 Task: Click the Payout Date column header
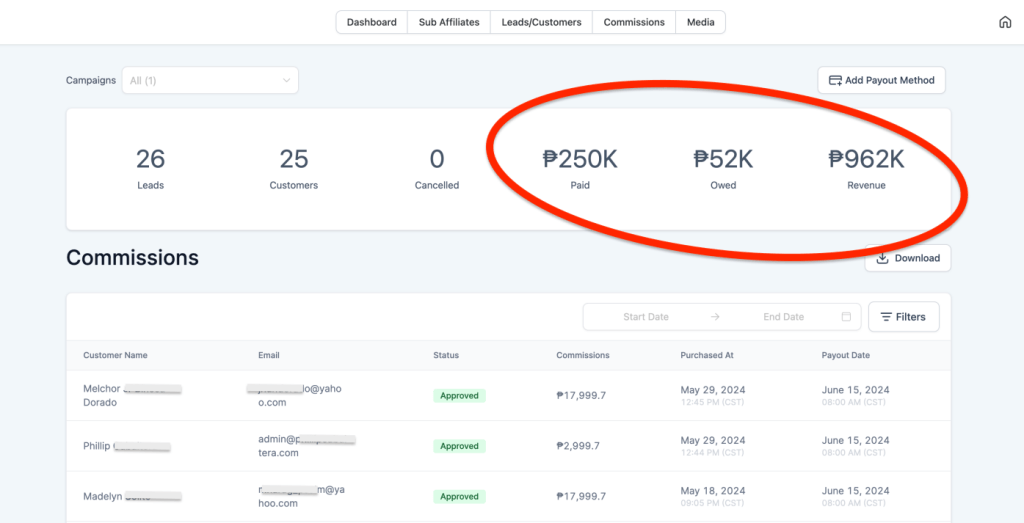click(x=846, y=355)
